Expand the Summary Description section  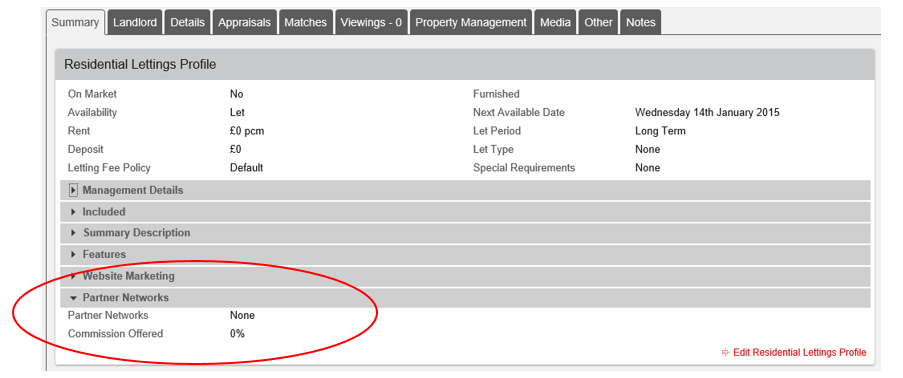[x=465, y=233]
